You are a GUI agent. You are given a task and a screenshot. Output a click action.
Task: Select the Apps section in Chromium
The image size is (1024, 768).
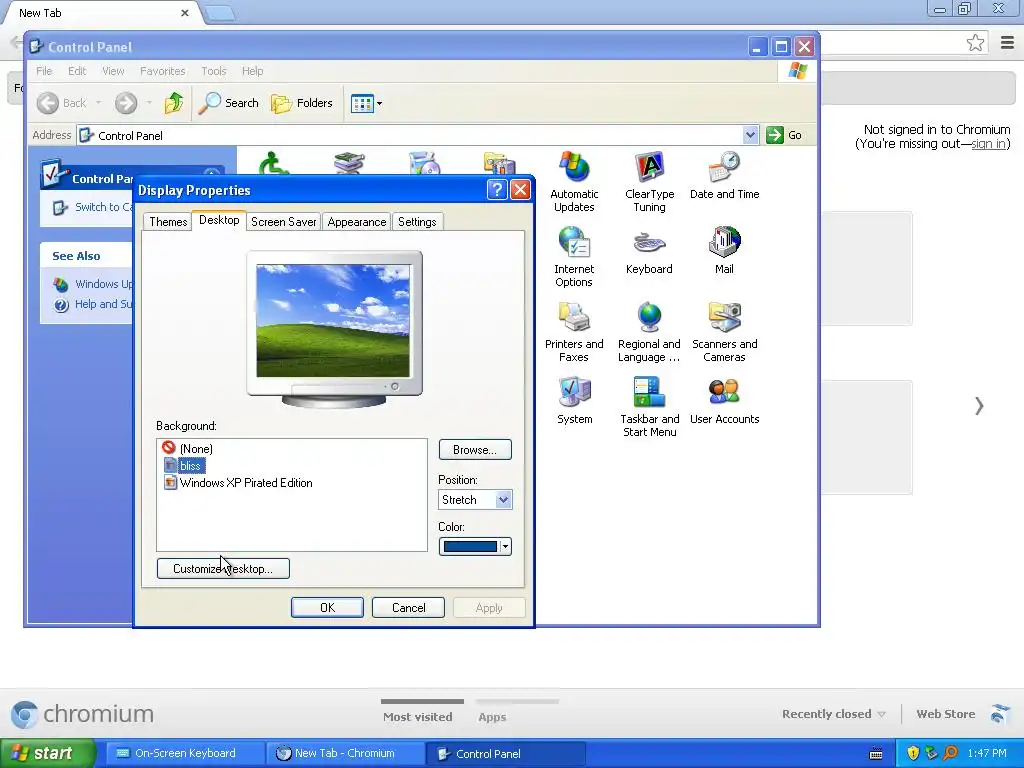point(492,716)
